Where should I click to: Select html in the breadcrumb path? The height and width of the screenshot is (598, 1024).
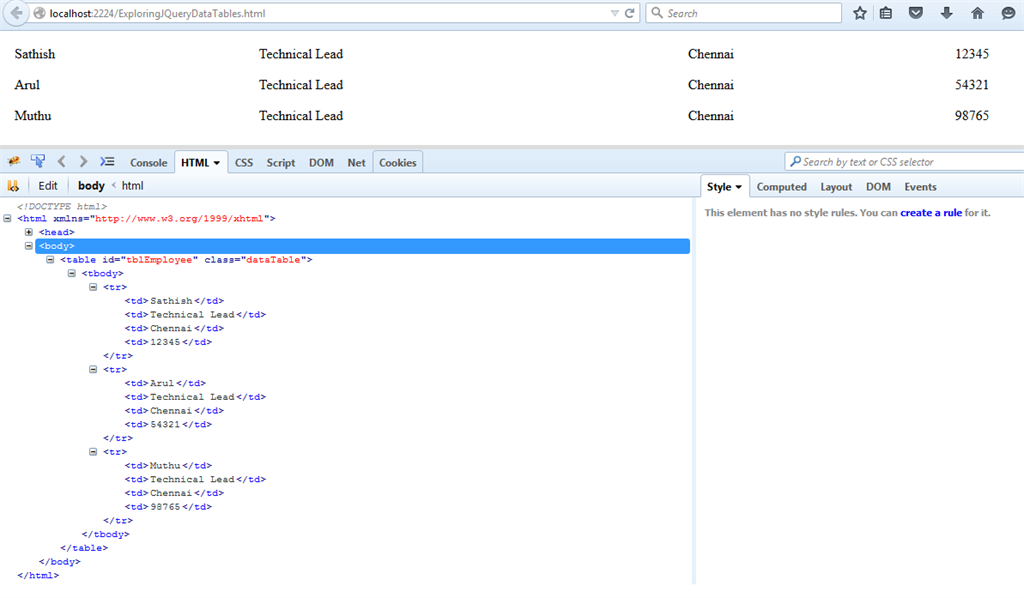(133, 186)
